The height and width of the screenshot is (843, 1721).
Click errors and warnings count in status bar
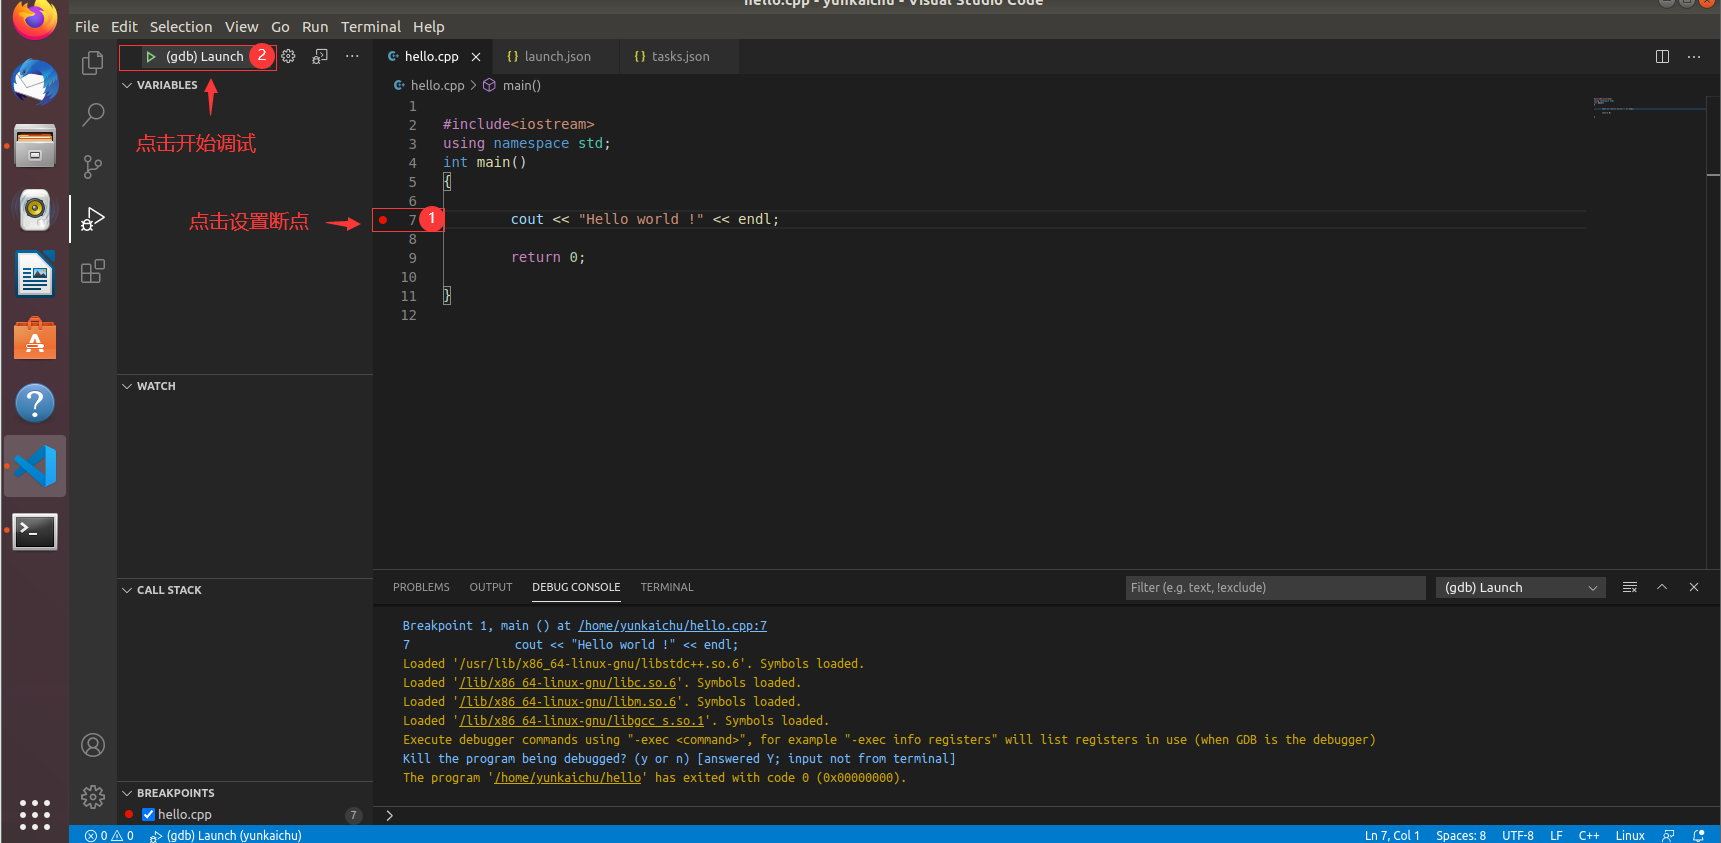pos(109,835)
